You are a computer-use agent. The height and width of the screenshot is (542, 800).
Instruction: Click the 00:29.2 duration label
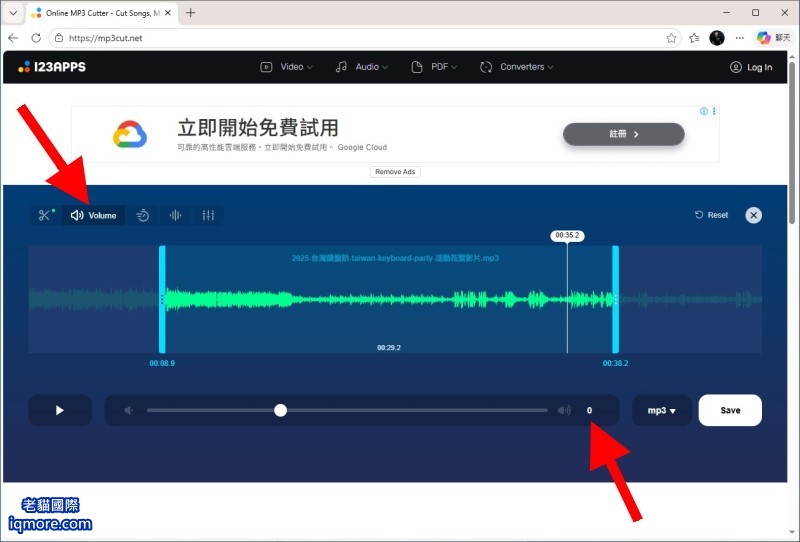(x=389, y=348)
